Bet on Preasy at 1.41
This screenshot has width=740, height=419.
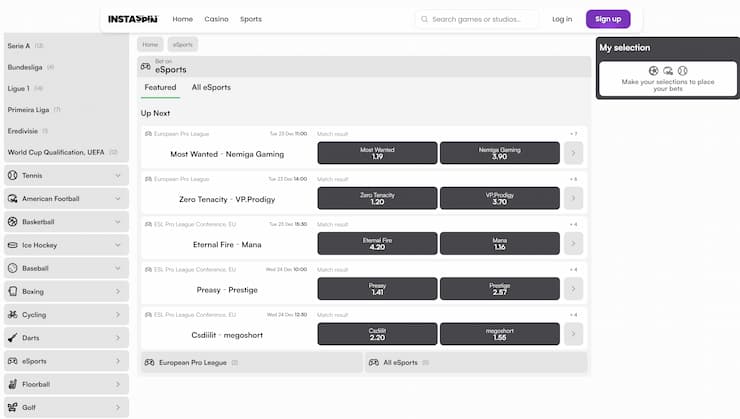pyautogui.click(x=377, y=289)
